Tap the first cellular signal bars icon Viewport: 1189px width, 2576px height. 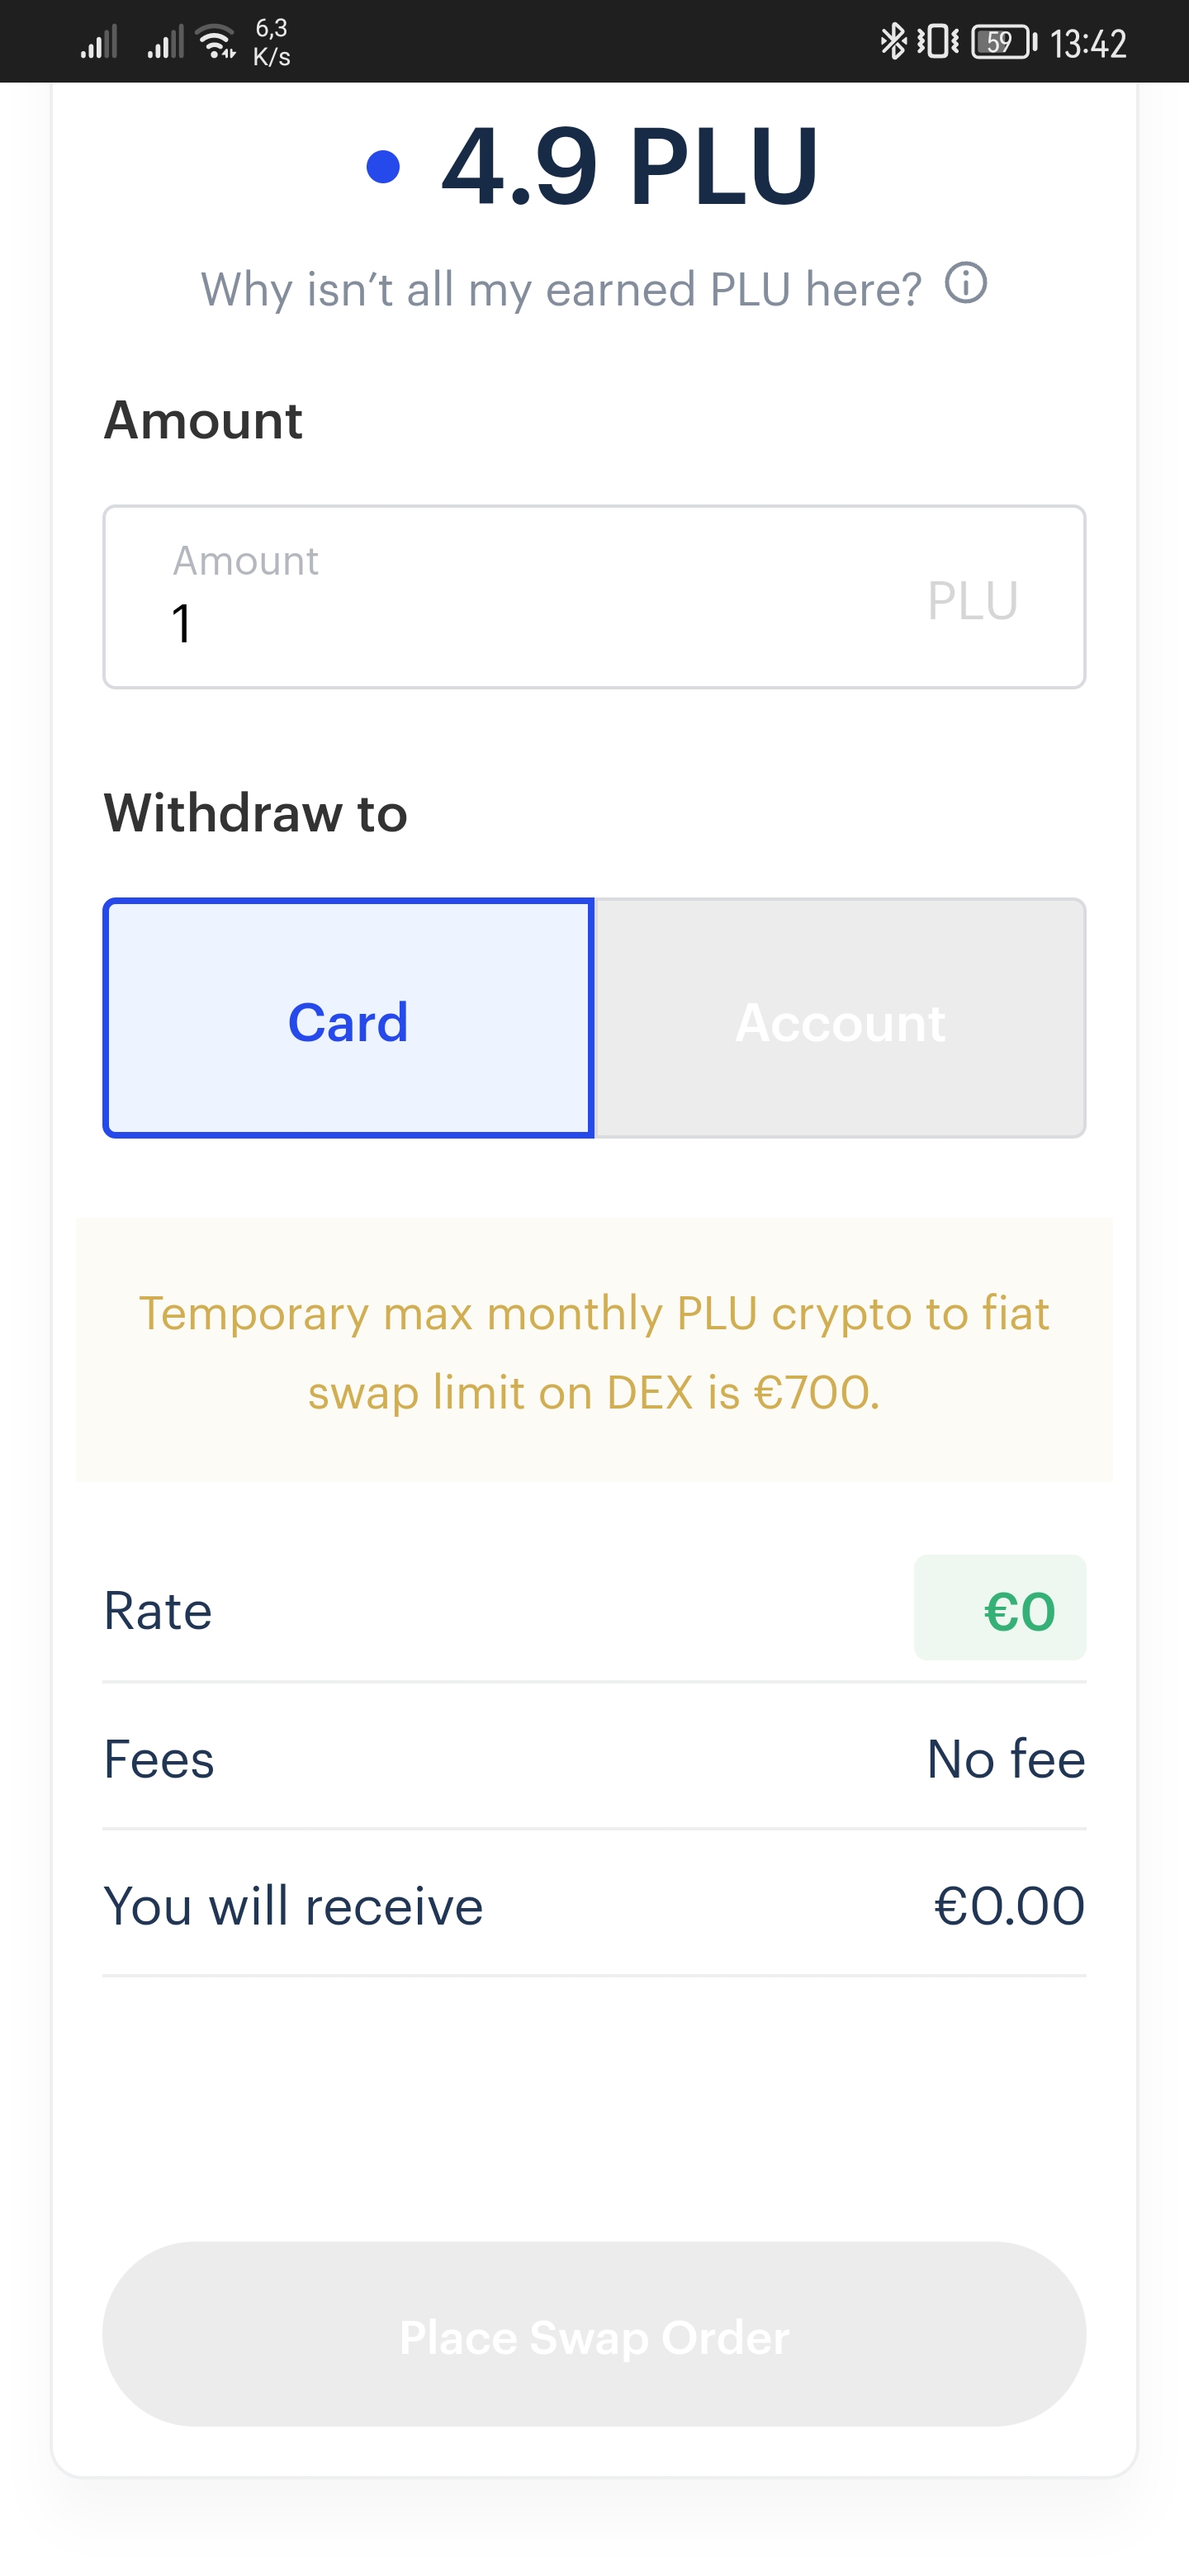click(99, 43)
